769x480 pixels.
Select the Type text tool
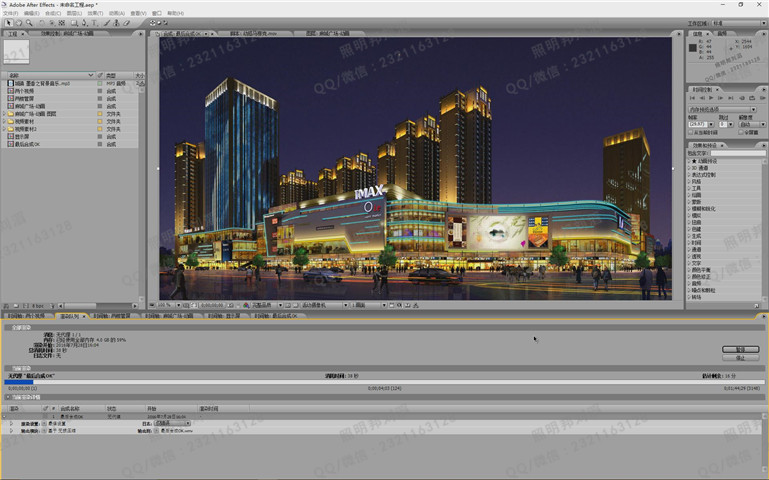click(94, 23)
